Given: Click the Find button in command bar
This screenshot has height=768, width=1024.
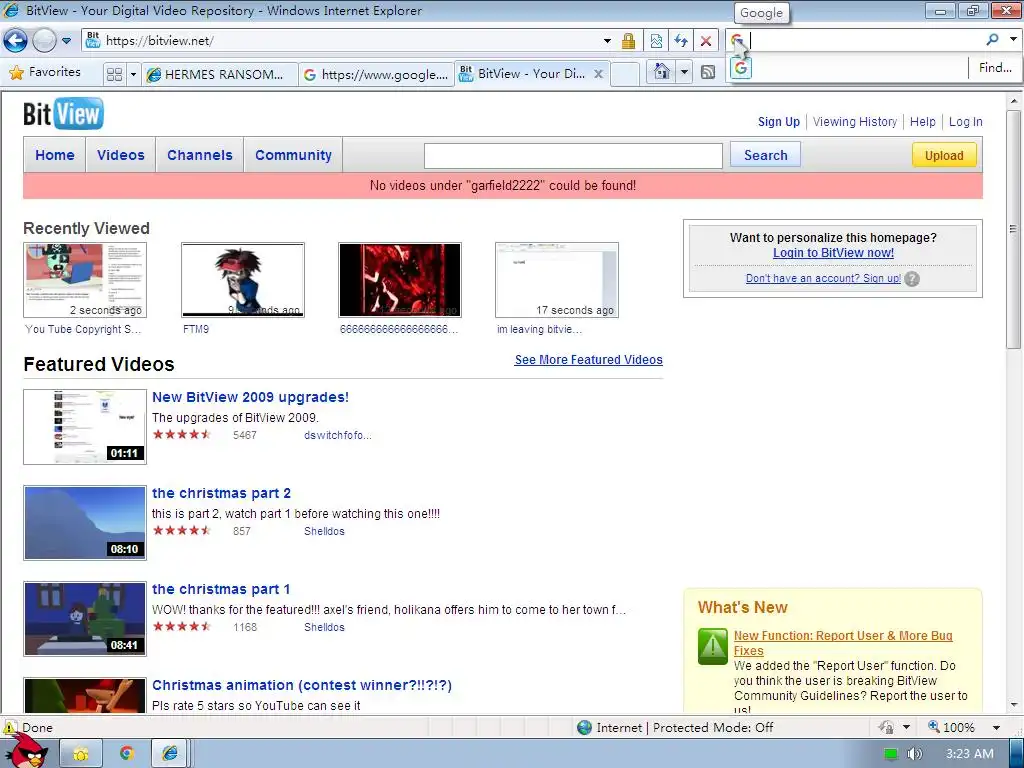Looking at the screenshot, I should pyautogui.click(x=995, y=67).
